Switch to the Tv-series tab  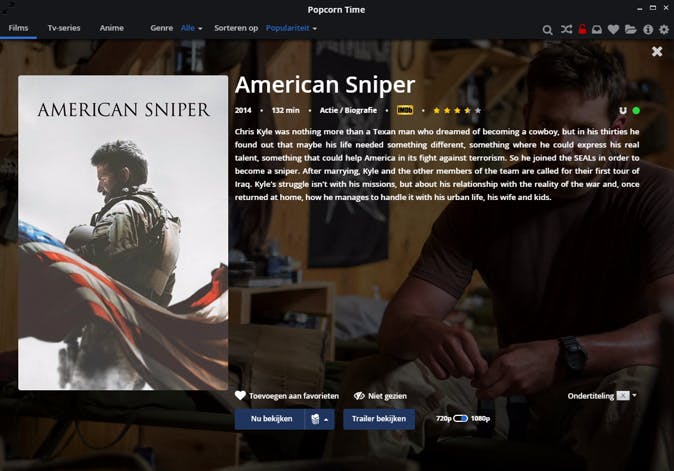coord(64,28)
